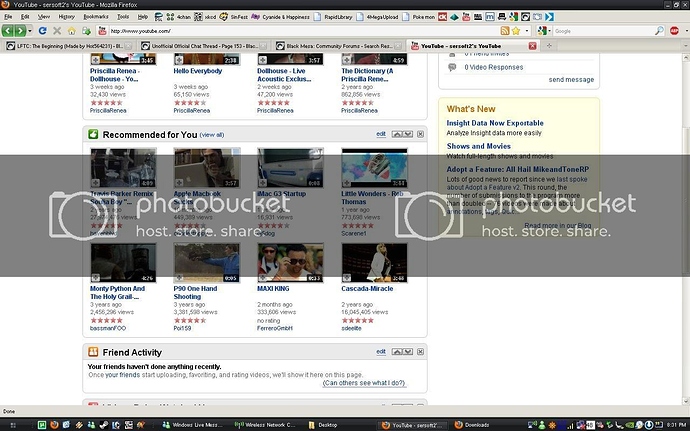Click the Adblock Plus ABP icon
690x431 pixels.
674,31
